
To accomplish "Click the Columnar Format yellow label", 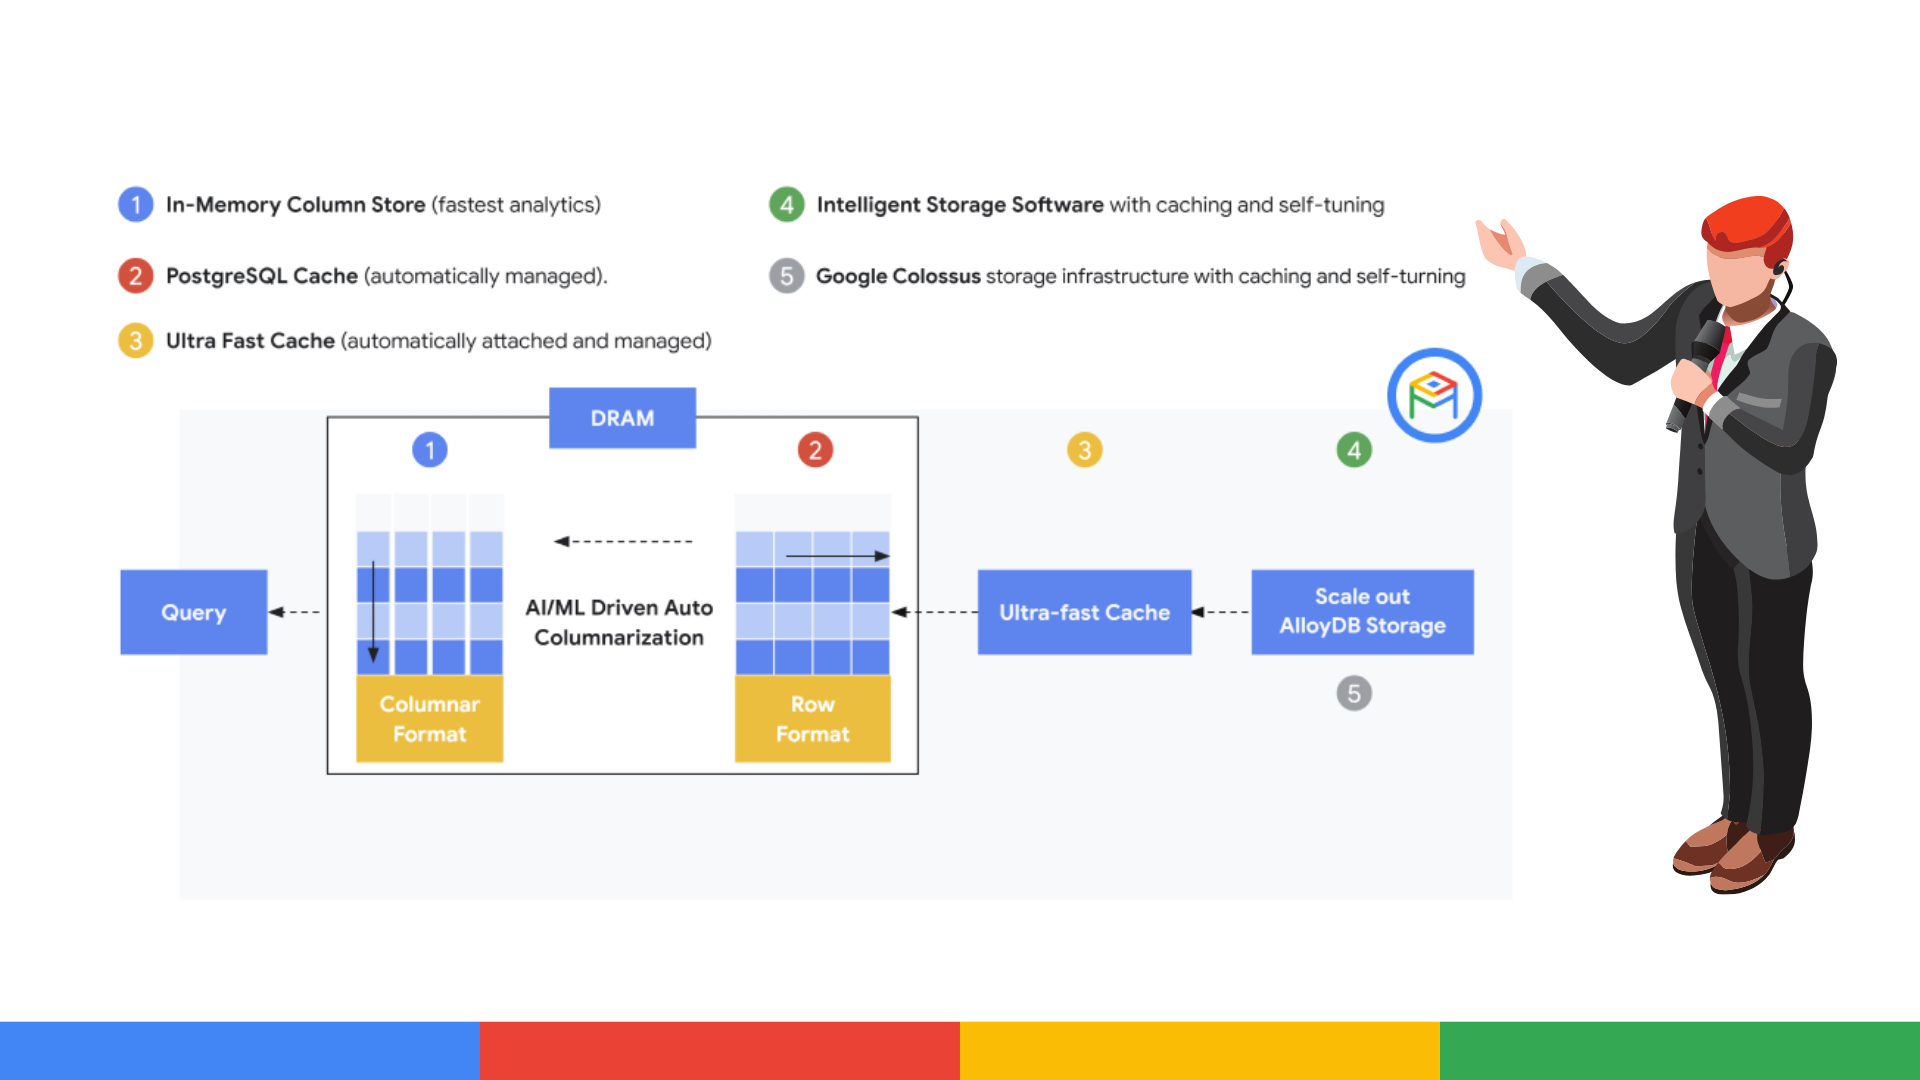I will (430, 719).
